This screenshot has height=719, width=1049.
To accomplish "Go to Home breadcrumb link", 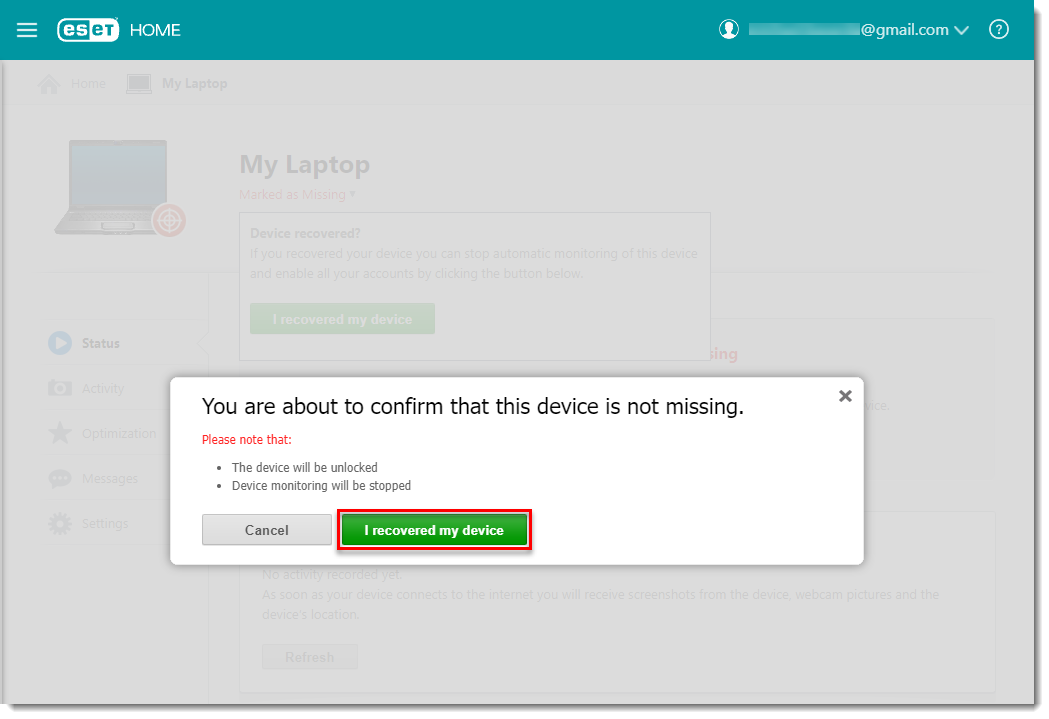I will click(88, 84).
